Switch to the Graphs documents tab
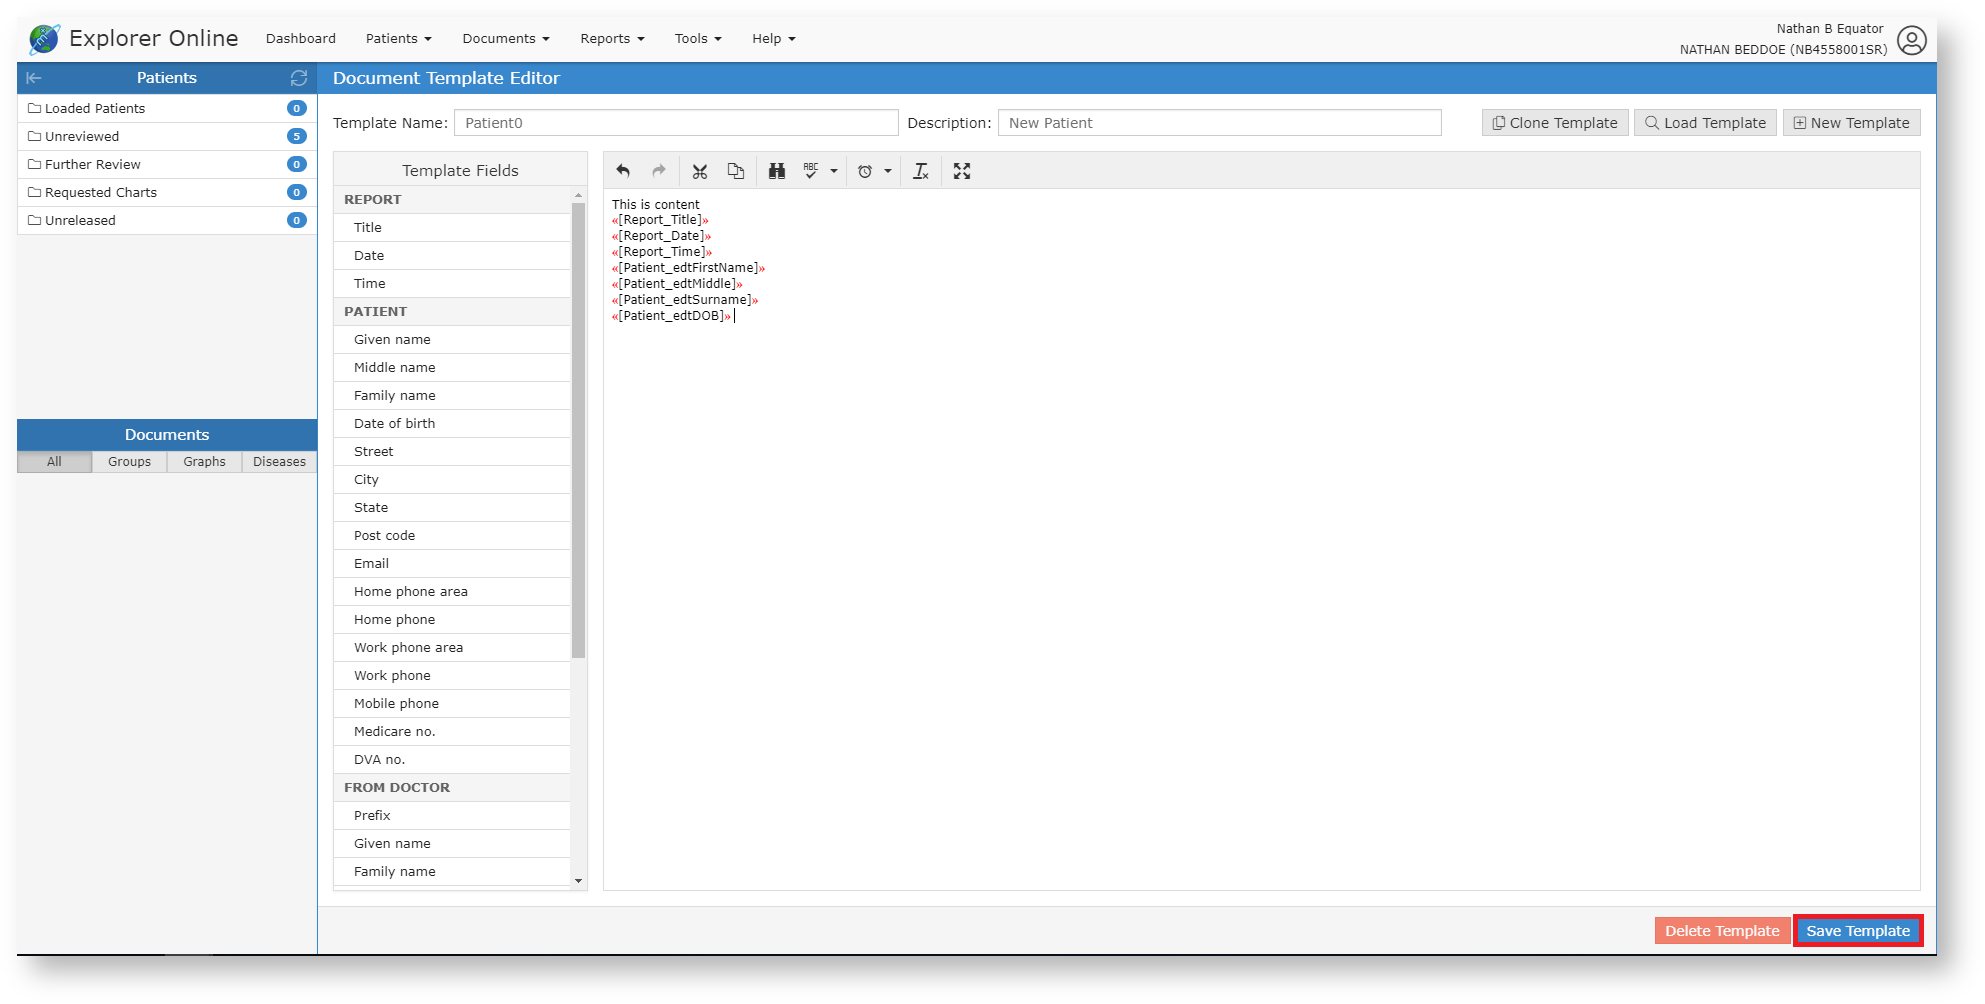This screenshot has width=1985, height=1004. point(204,462)
